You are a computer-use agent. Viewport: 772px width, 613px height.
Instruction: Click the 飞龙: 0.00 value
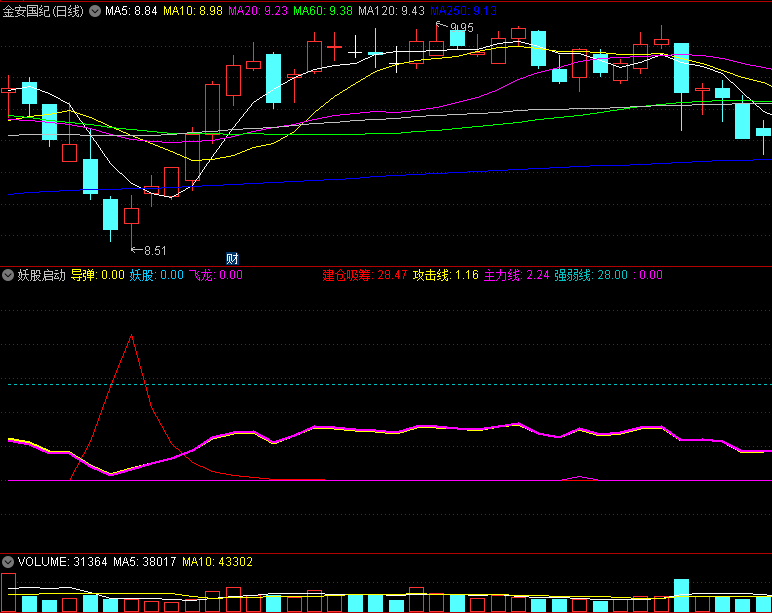click(x=216, y=275)
